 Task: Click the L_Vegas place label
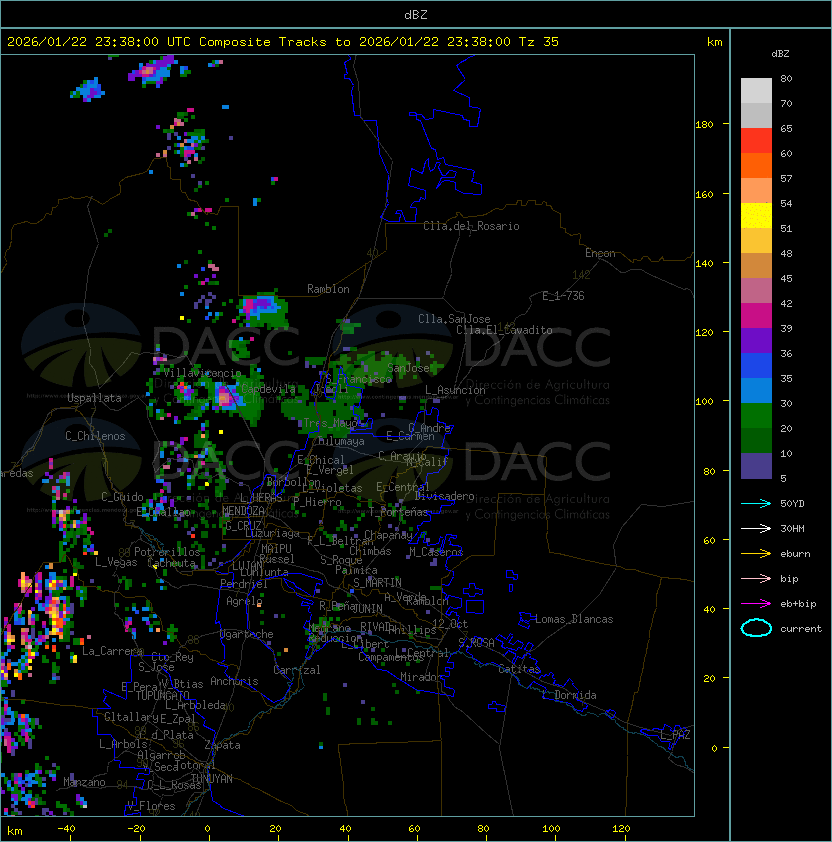tap(116, 562)
